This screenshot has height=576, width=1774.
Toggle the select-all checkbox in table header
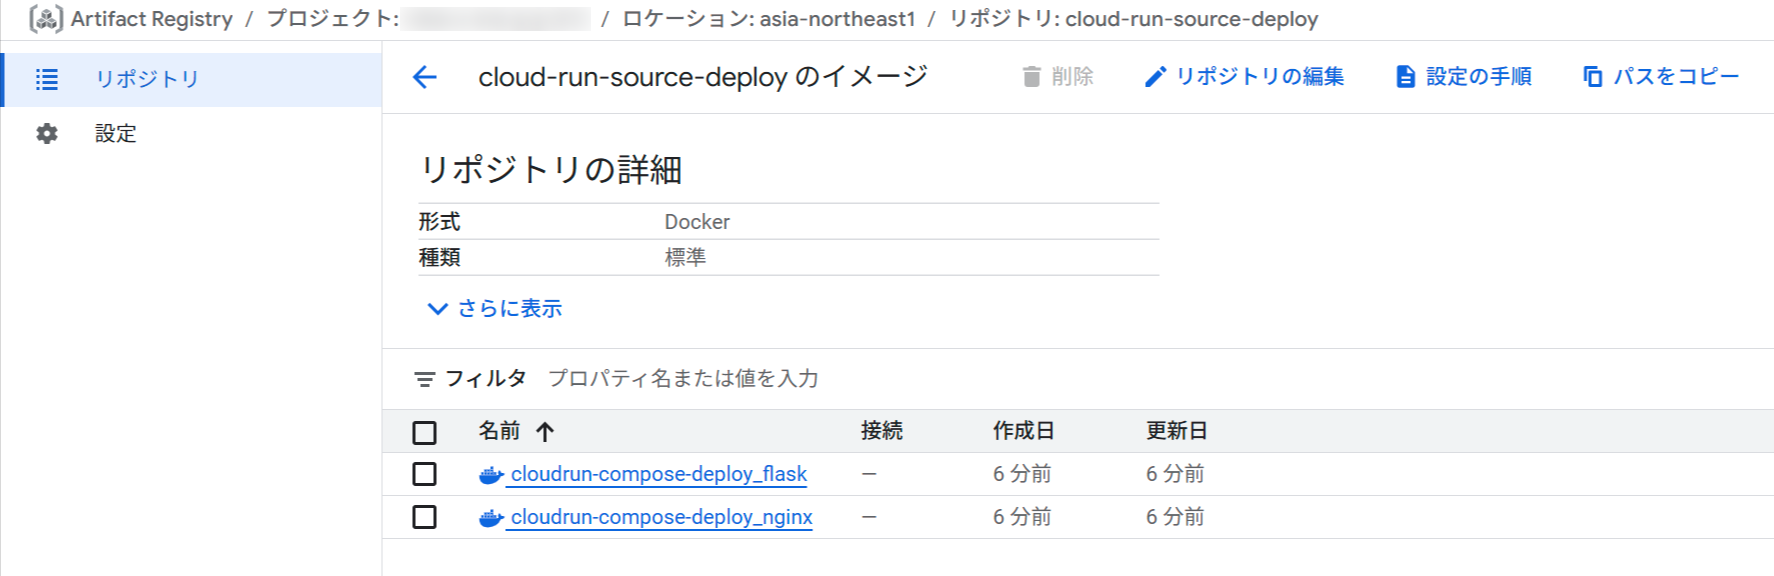(425, 432)
